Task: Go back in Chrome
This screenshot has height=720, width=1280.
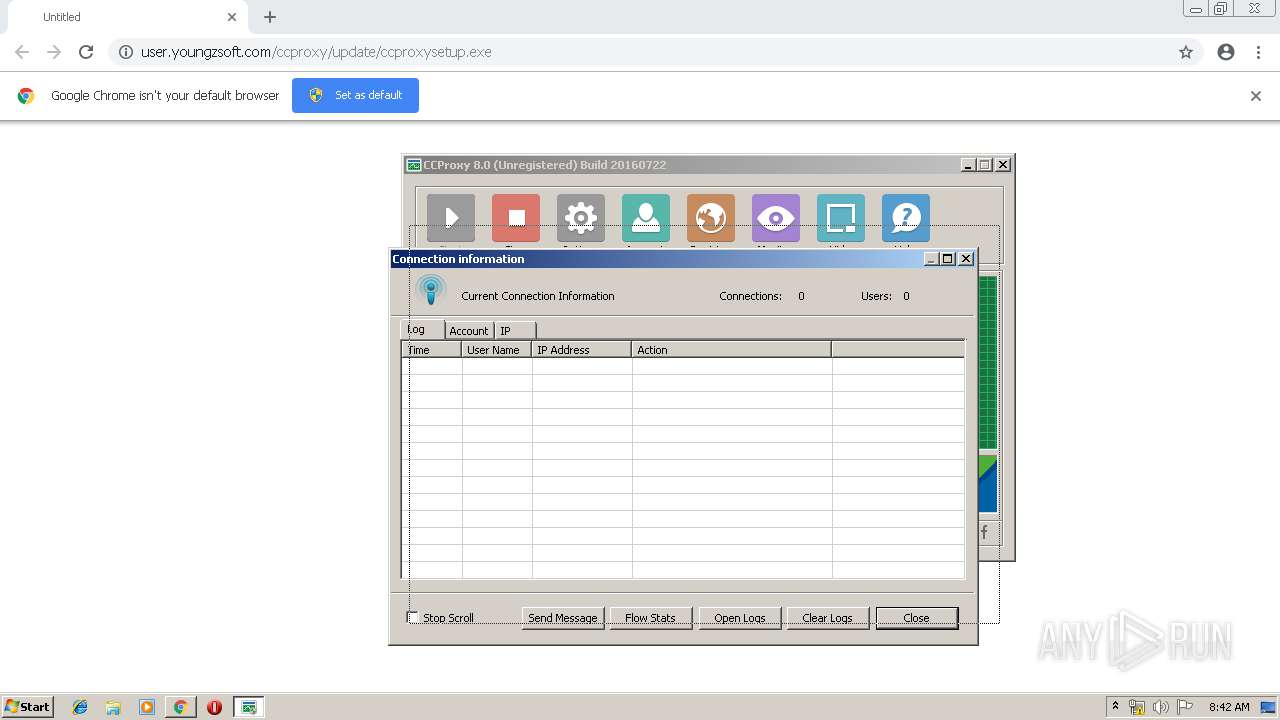Action: (x=22, y=52)
